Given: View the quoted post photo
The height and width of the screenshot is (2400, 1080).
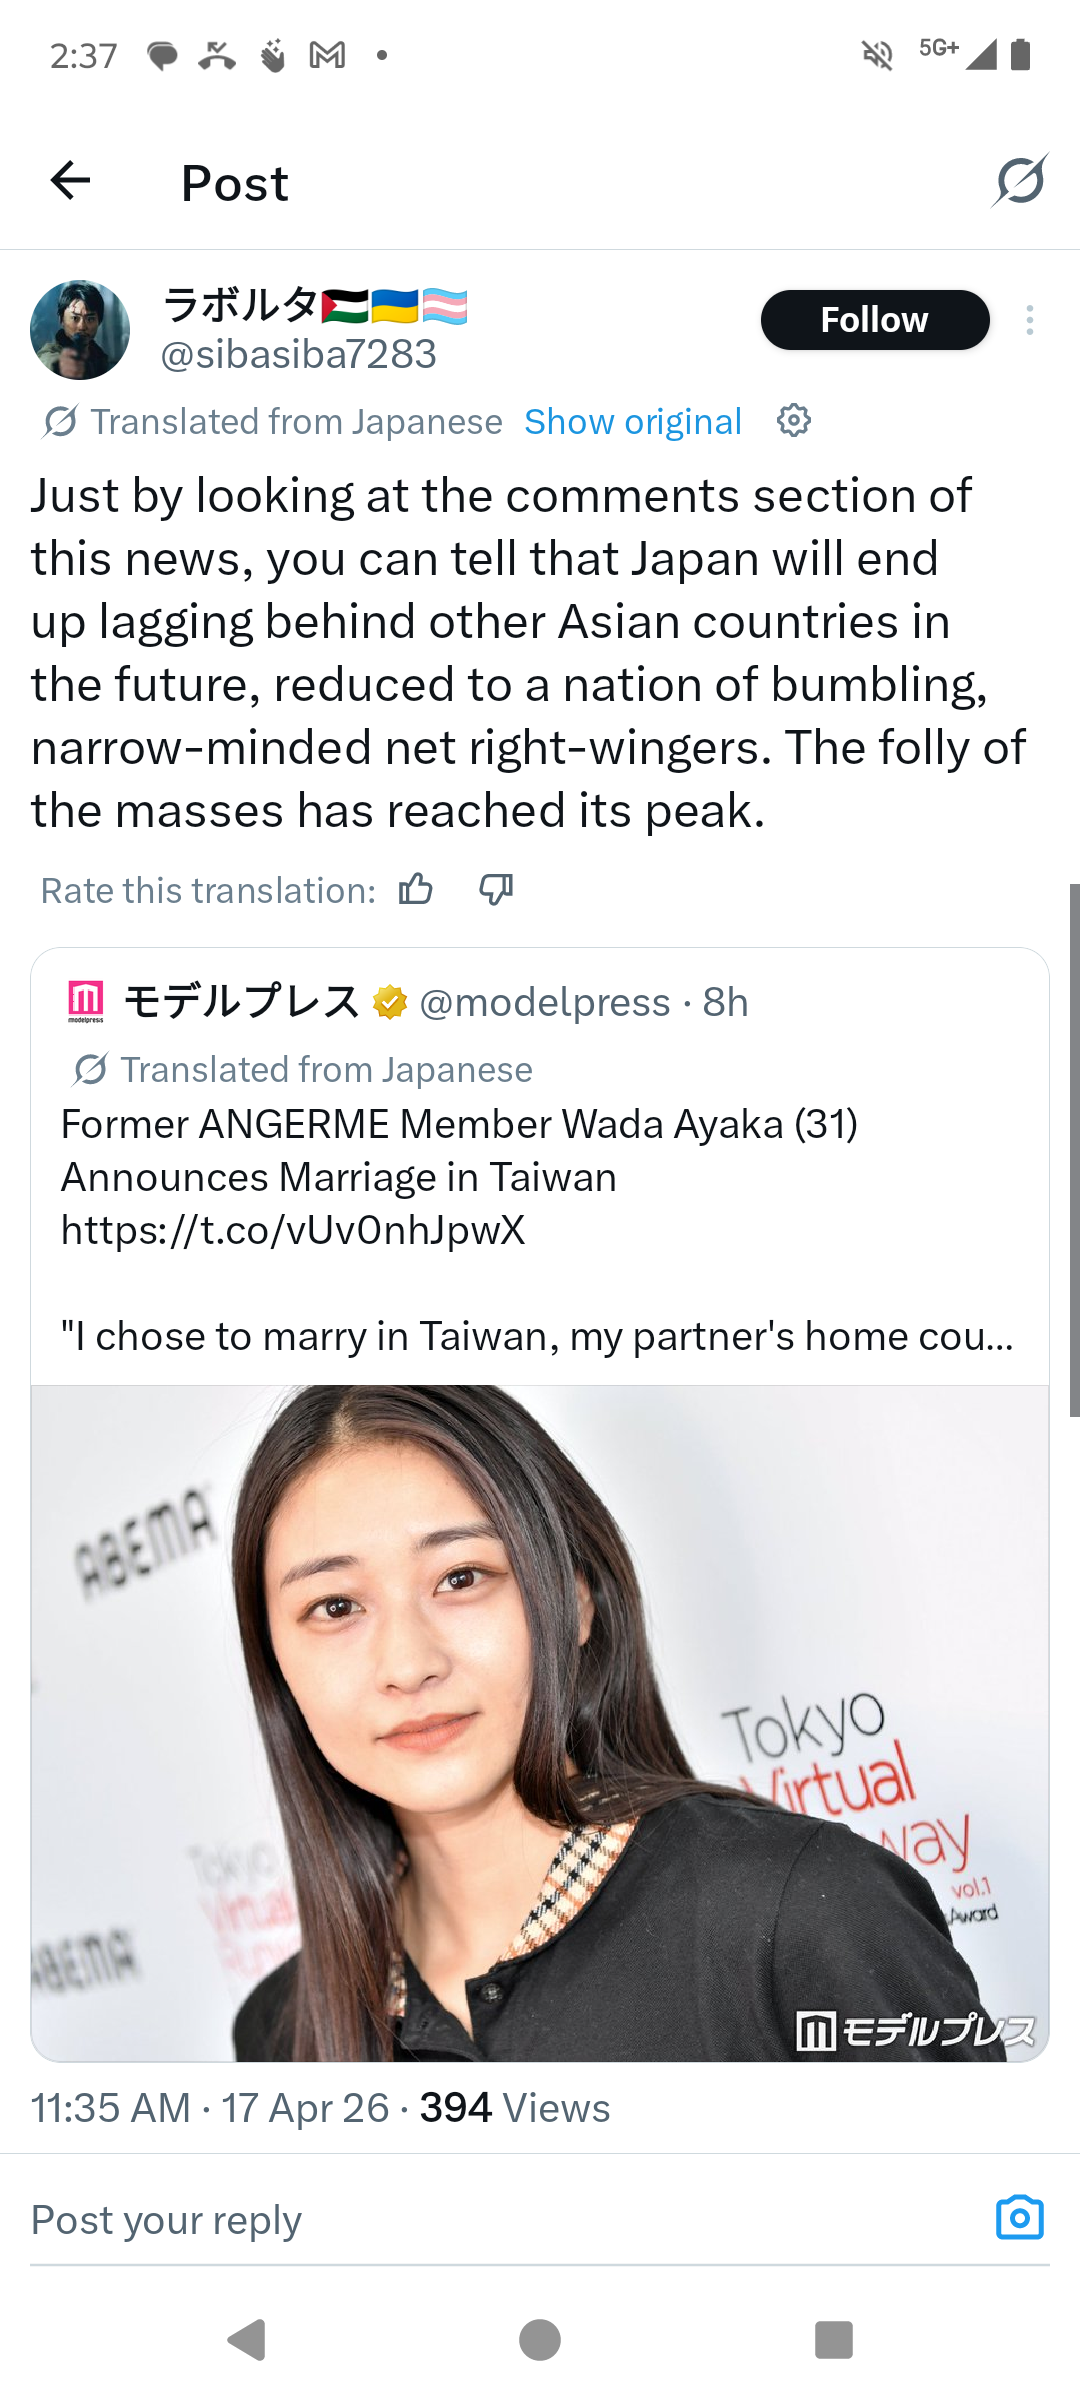Looking at the screenshot, I should coord(540,1723).
